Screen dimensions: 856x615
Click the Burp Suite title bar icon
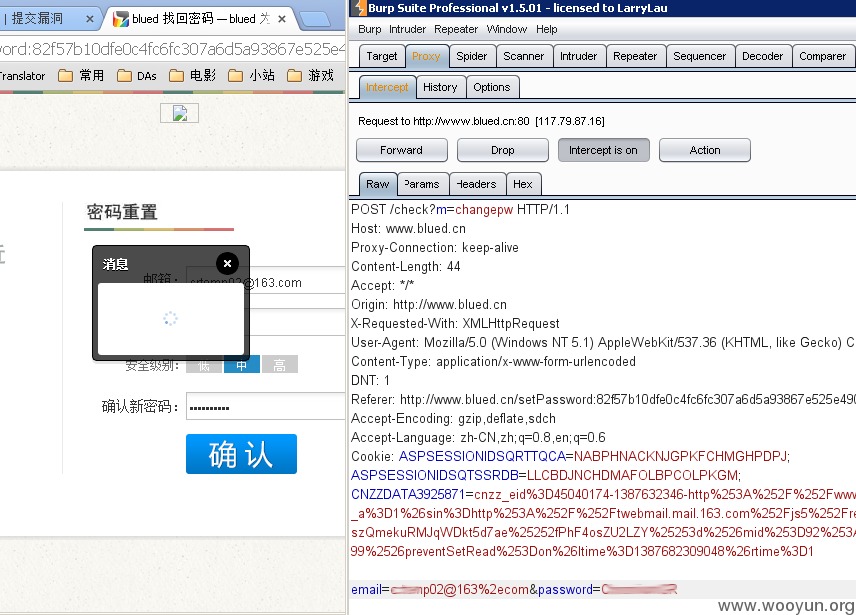[359, 8]
